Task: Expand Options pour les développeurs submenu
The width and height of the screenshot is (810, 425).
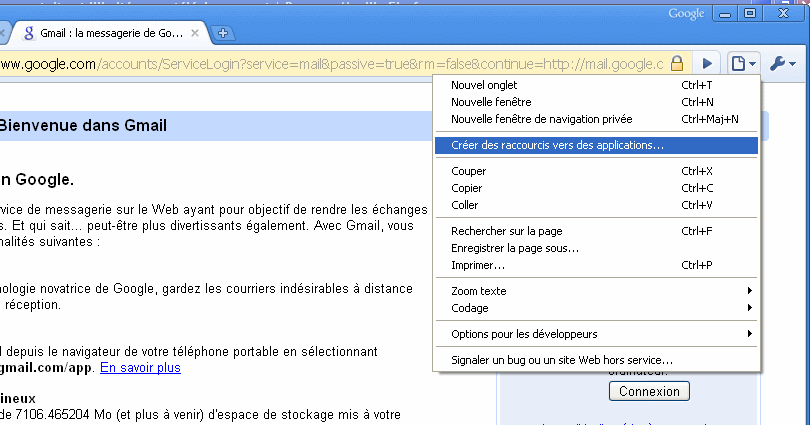Action: pyautogui.click(x=597, y=334)
